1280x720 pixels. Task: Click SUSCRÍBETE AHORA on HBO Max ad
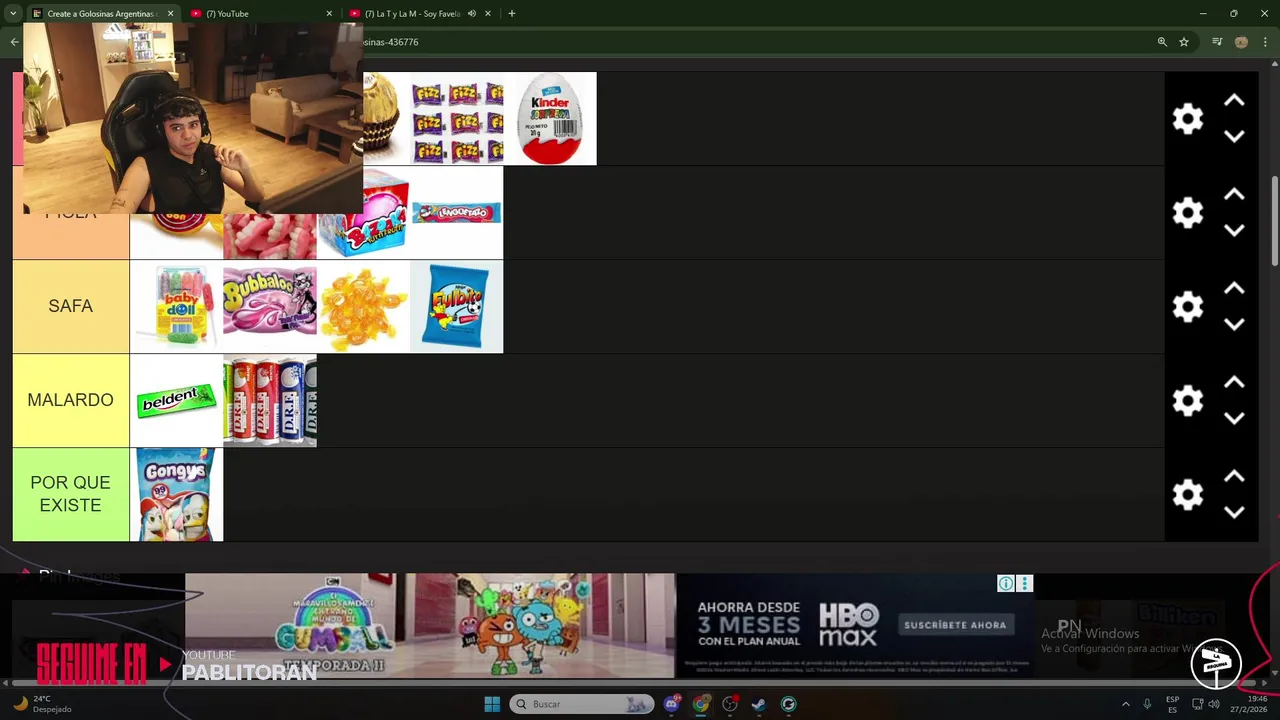click(x=955, y=625)
